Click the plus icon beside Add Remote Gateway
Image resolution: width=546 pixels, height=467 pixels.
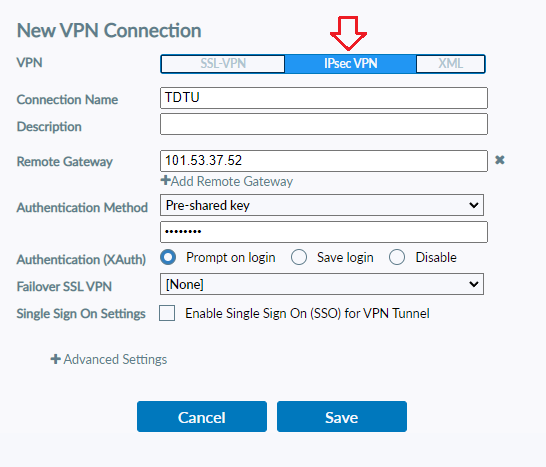[165, 180]
